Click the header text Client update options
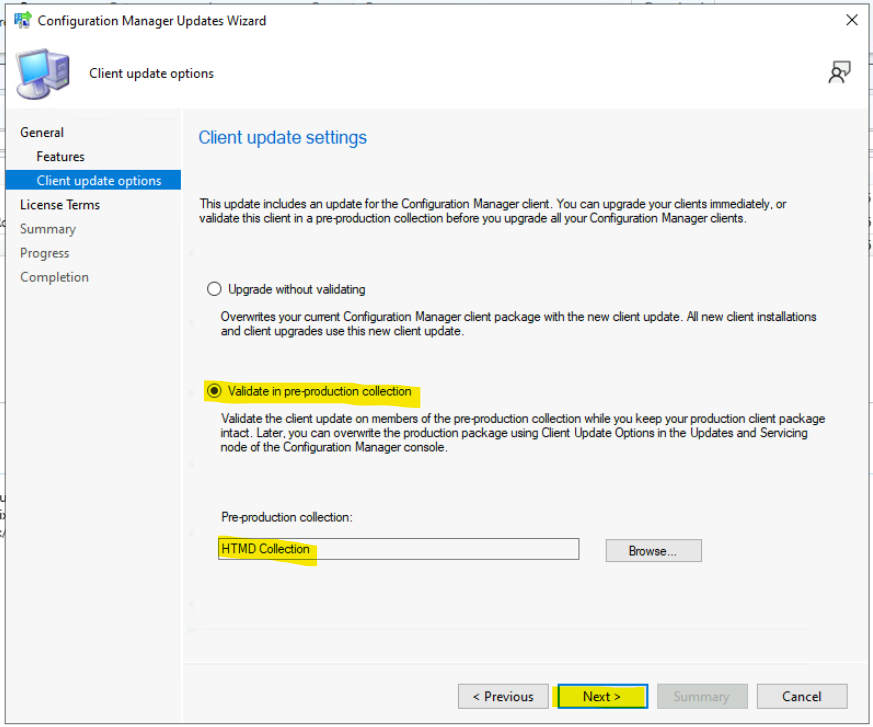 tap(151, 73)
